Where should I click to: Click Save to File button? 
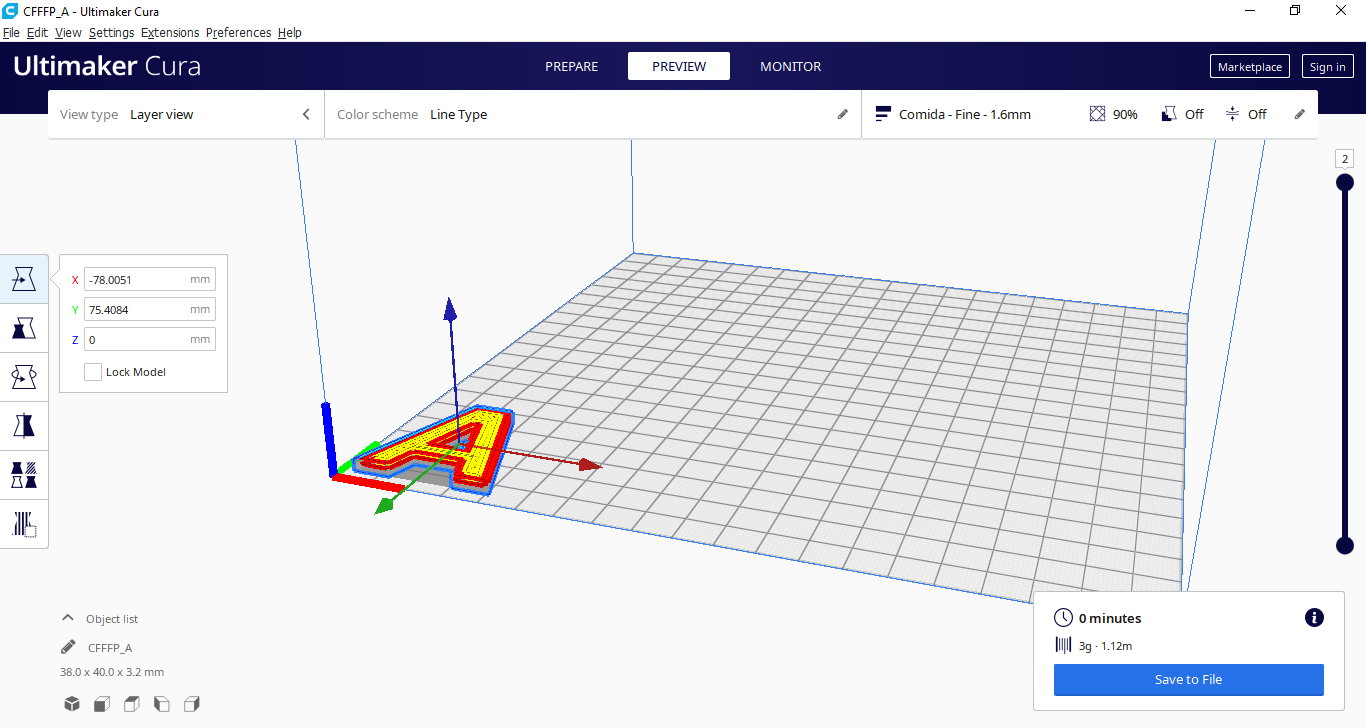pyautogui.click(x=1189, y=680)
